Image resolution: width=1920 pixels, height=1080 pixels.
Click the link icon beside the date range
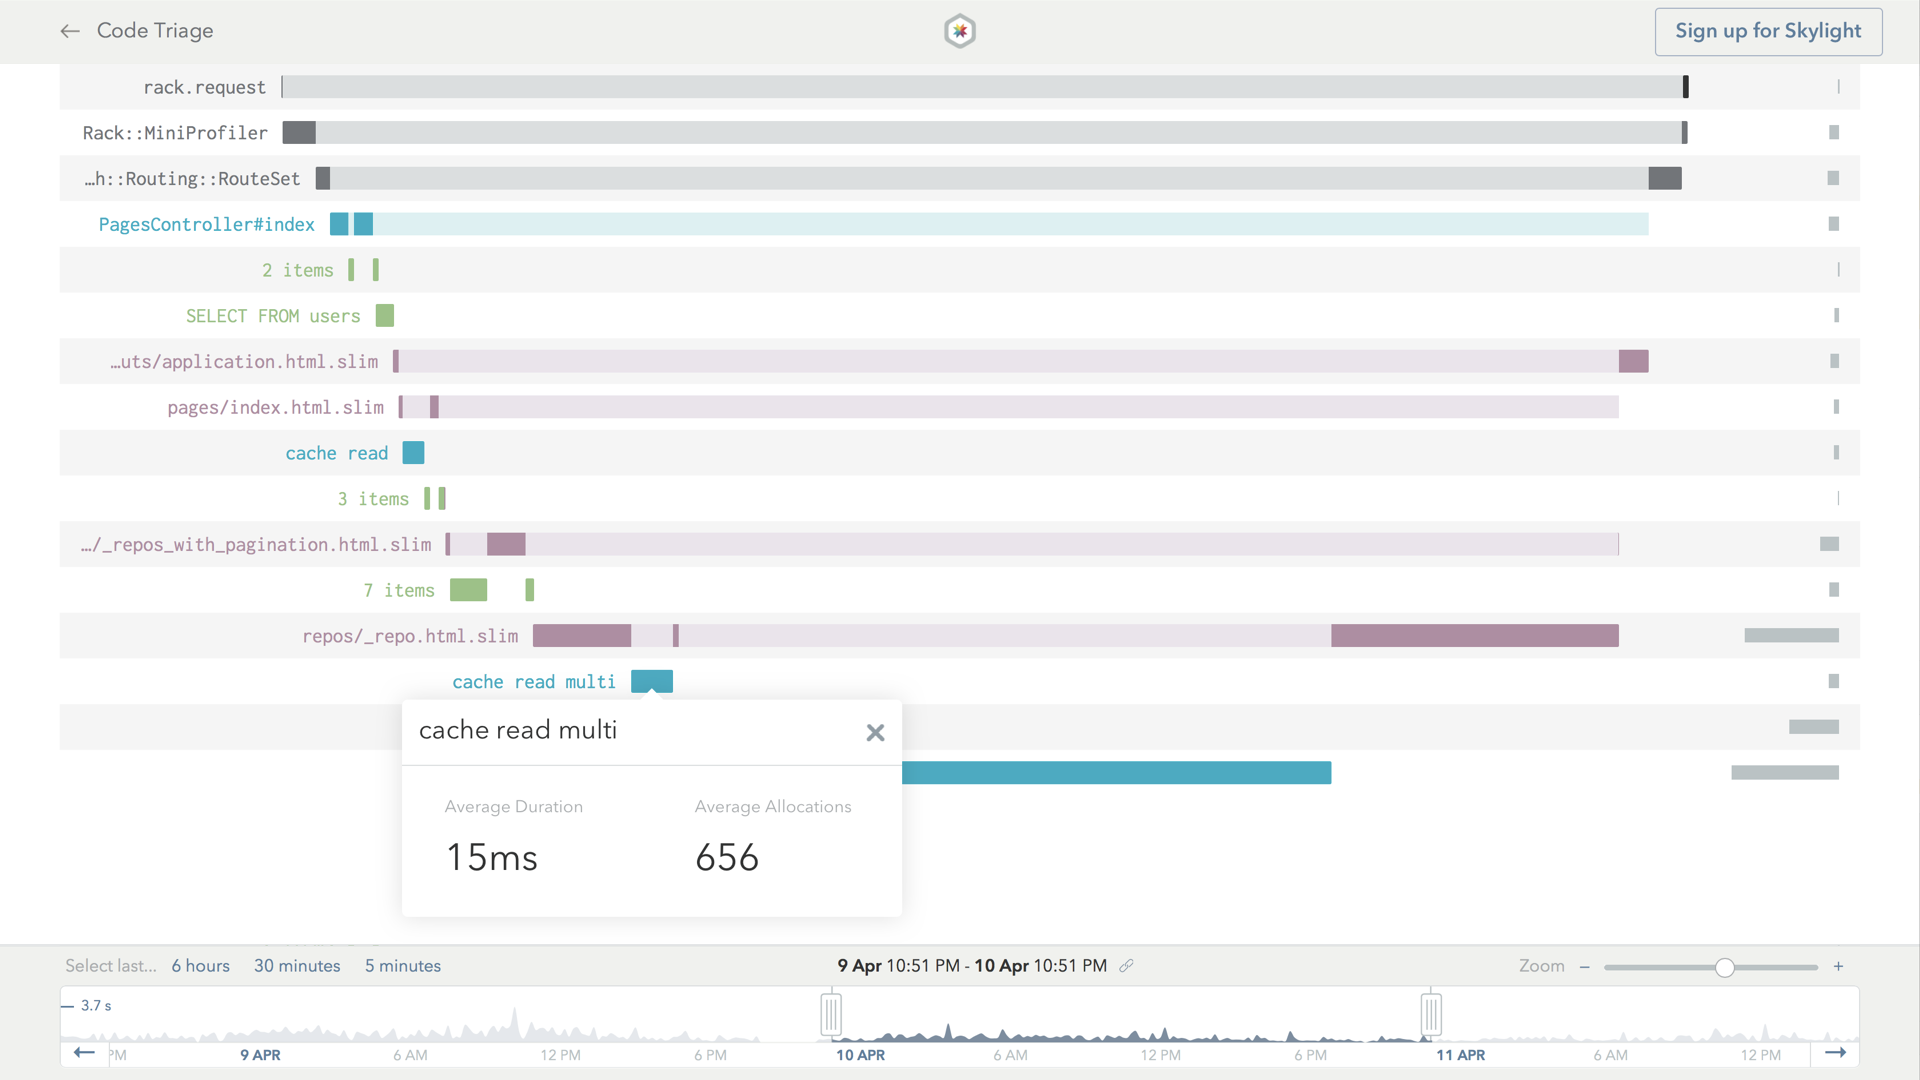tap(1128, 966)
